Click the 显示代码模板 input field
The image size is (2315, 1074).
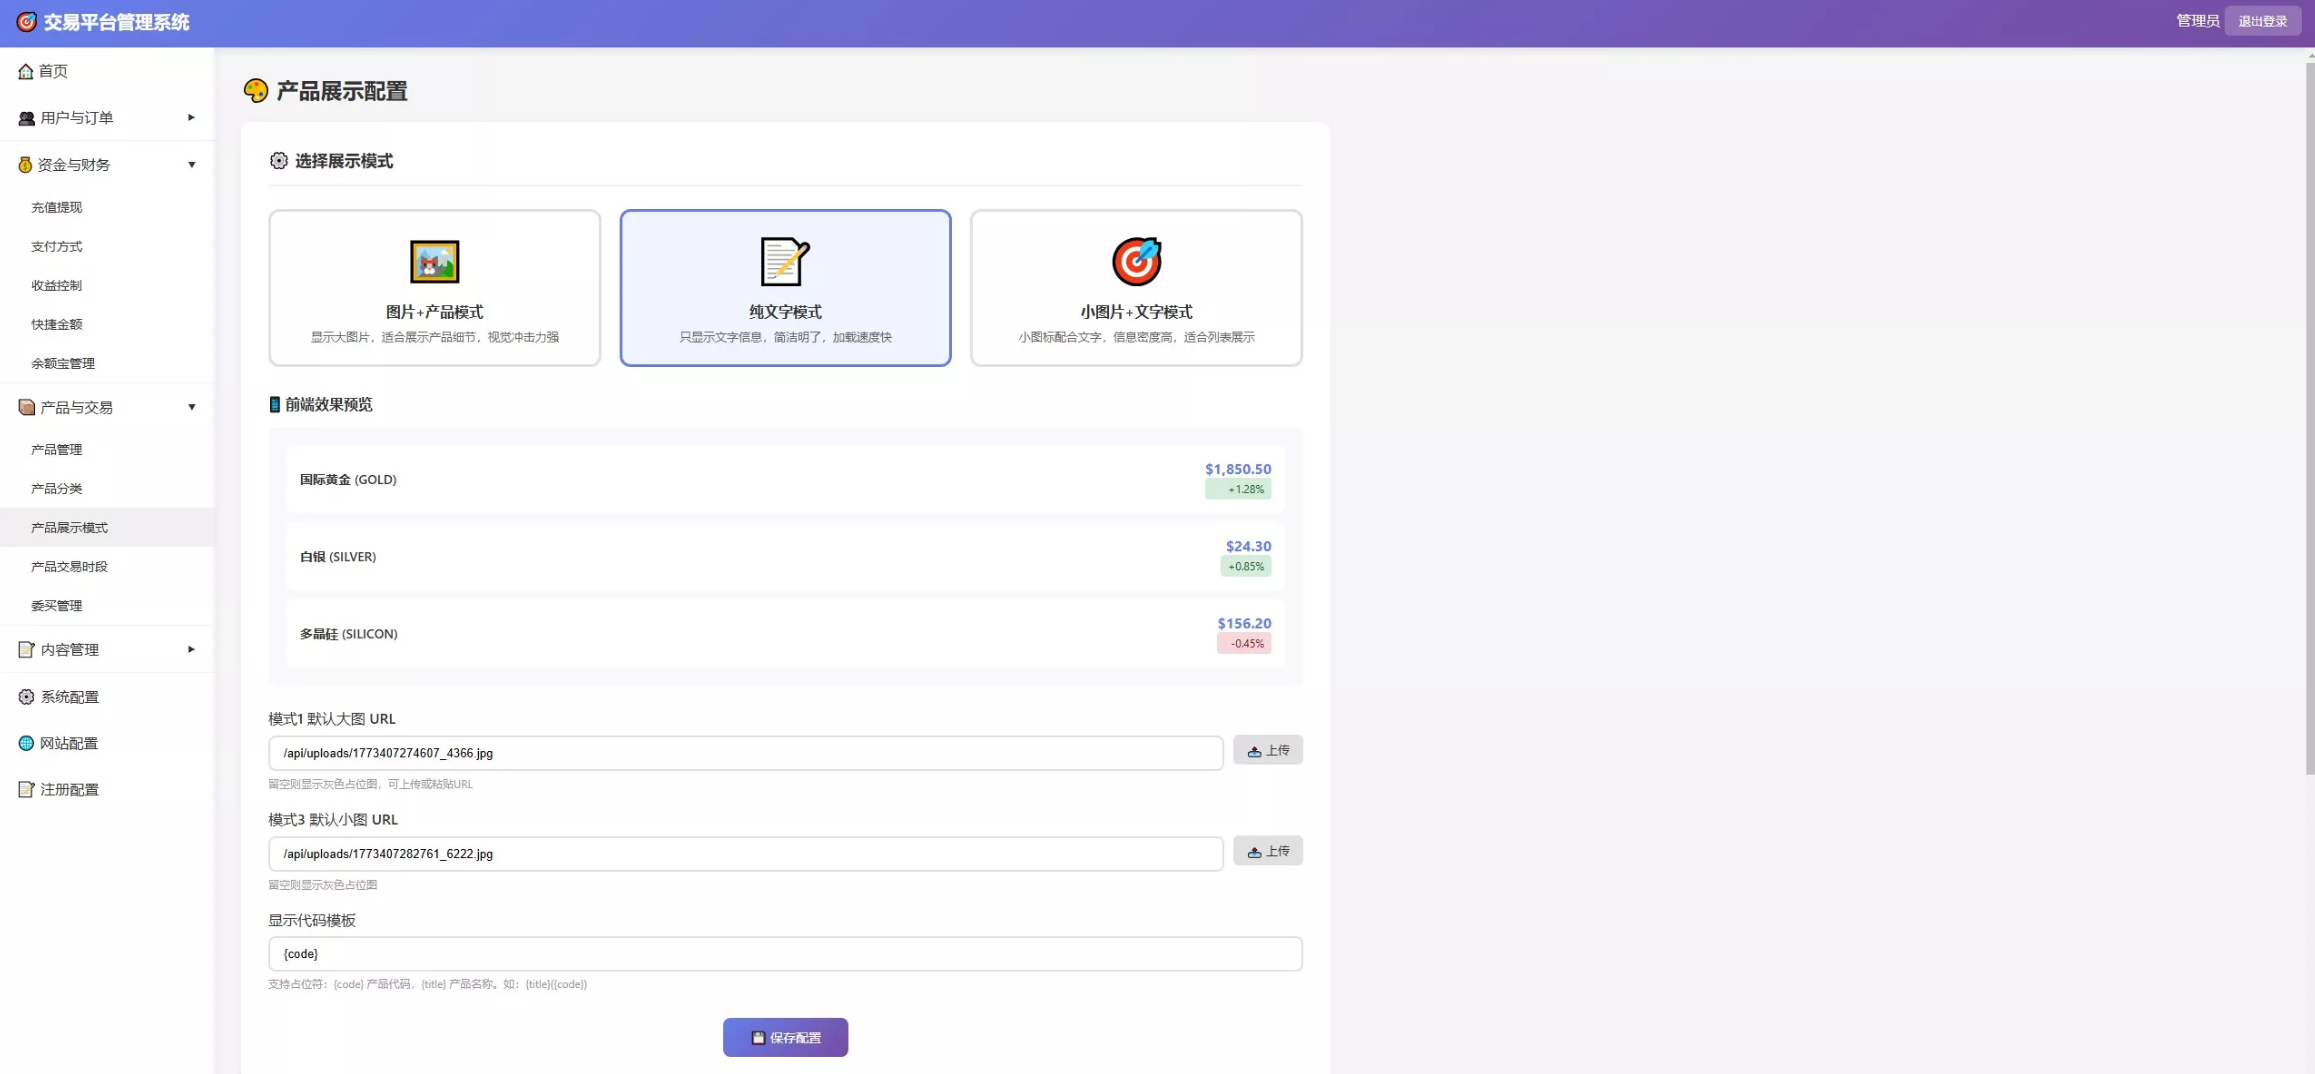(785, 954)
